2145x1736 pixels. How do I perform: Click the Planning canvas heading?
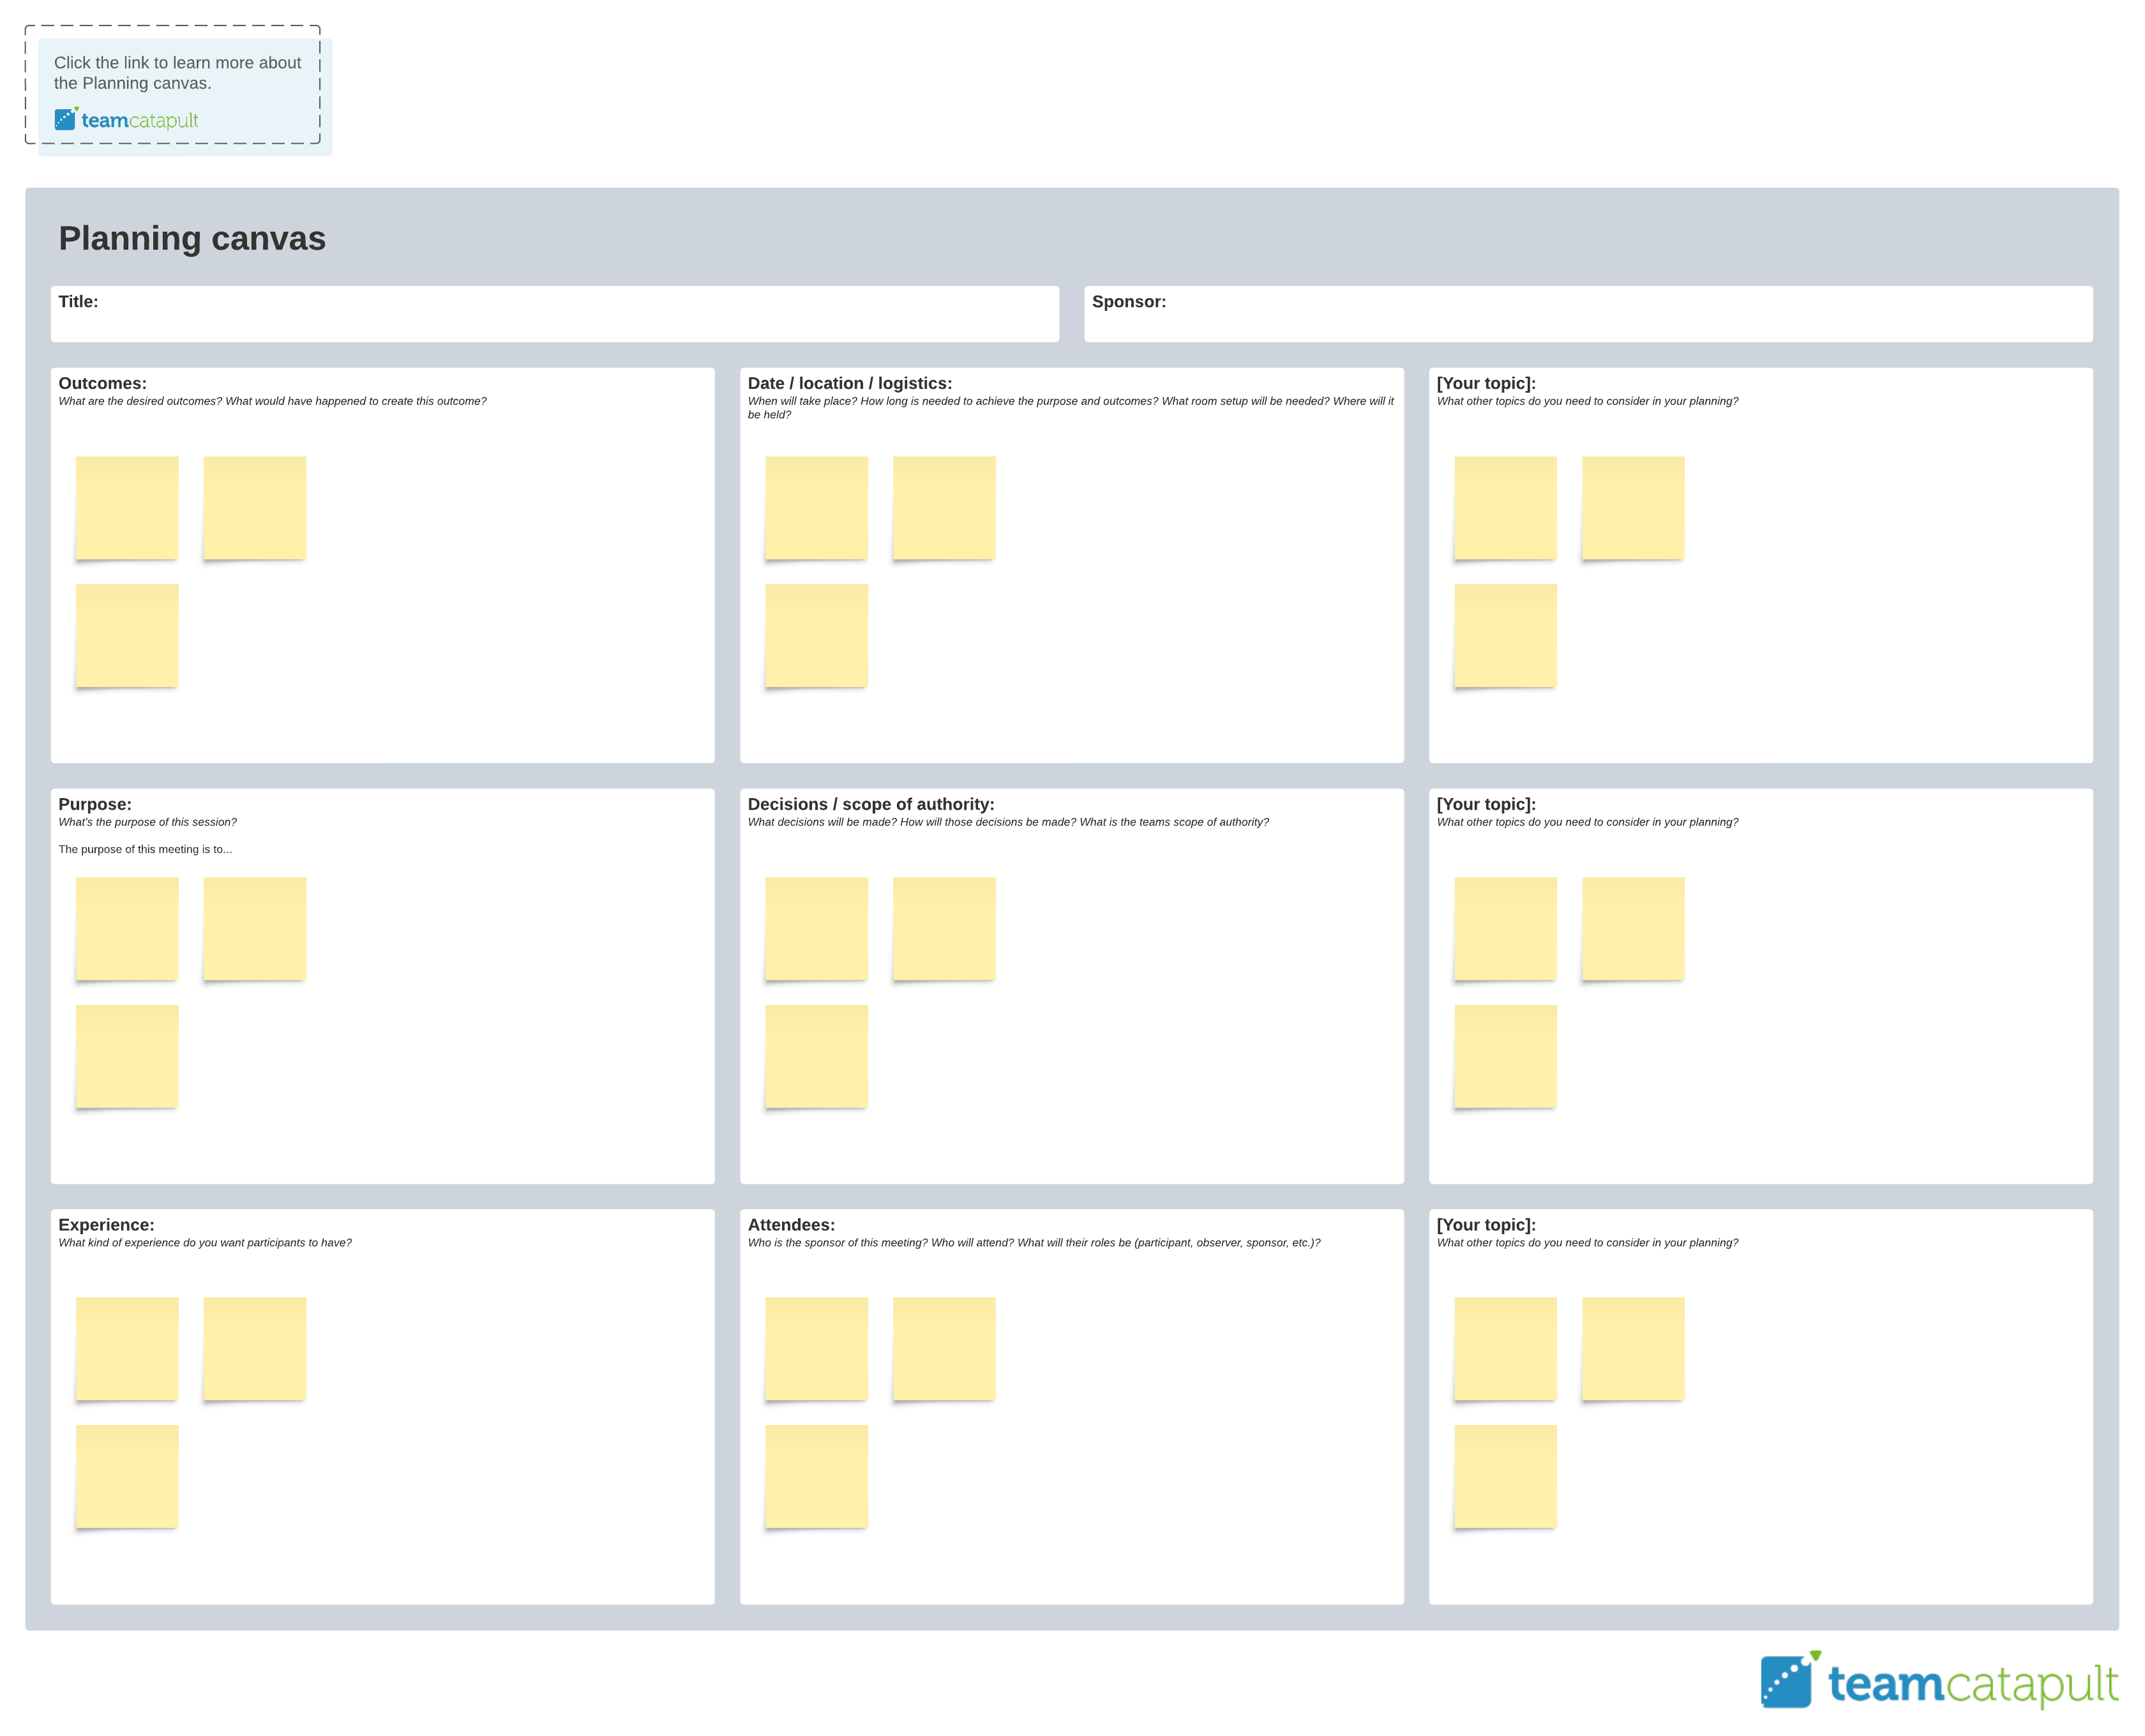point(192,239)
